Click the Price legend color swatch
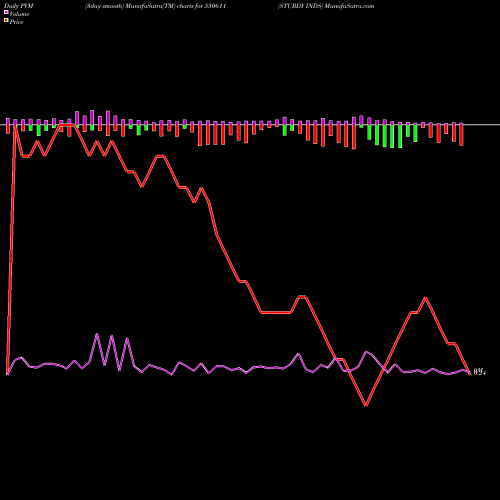The width and height of the screenshot is (500, 500). coord(6,21)
